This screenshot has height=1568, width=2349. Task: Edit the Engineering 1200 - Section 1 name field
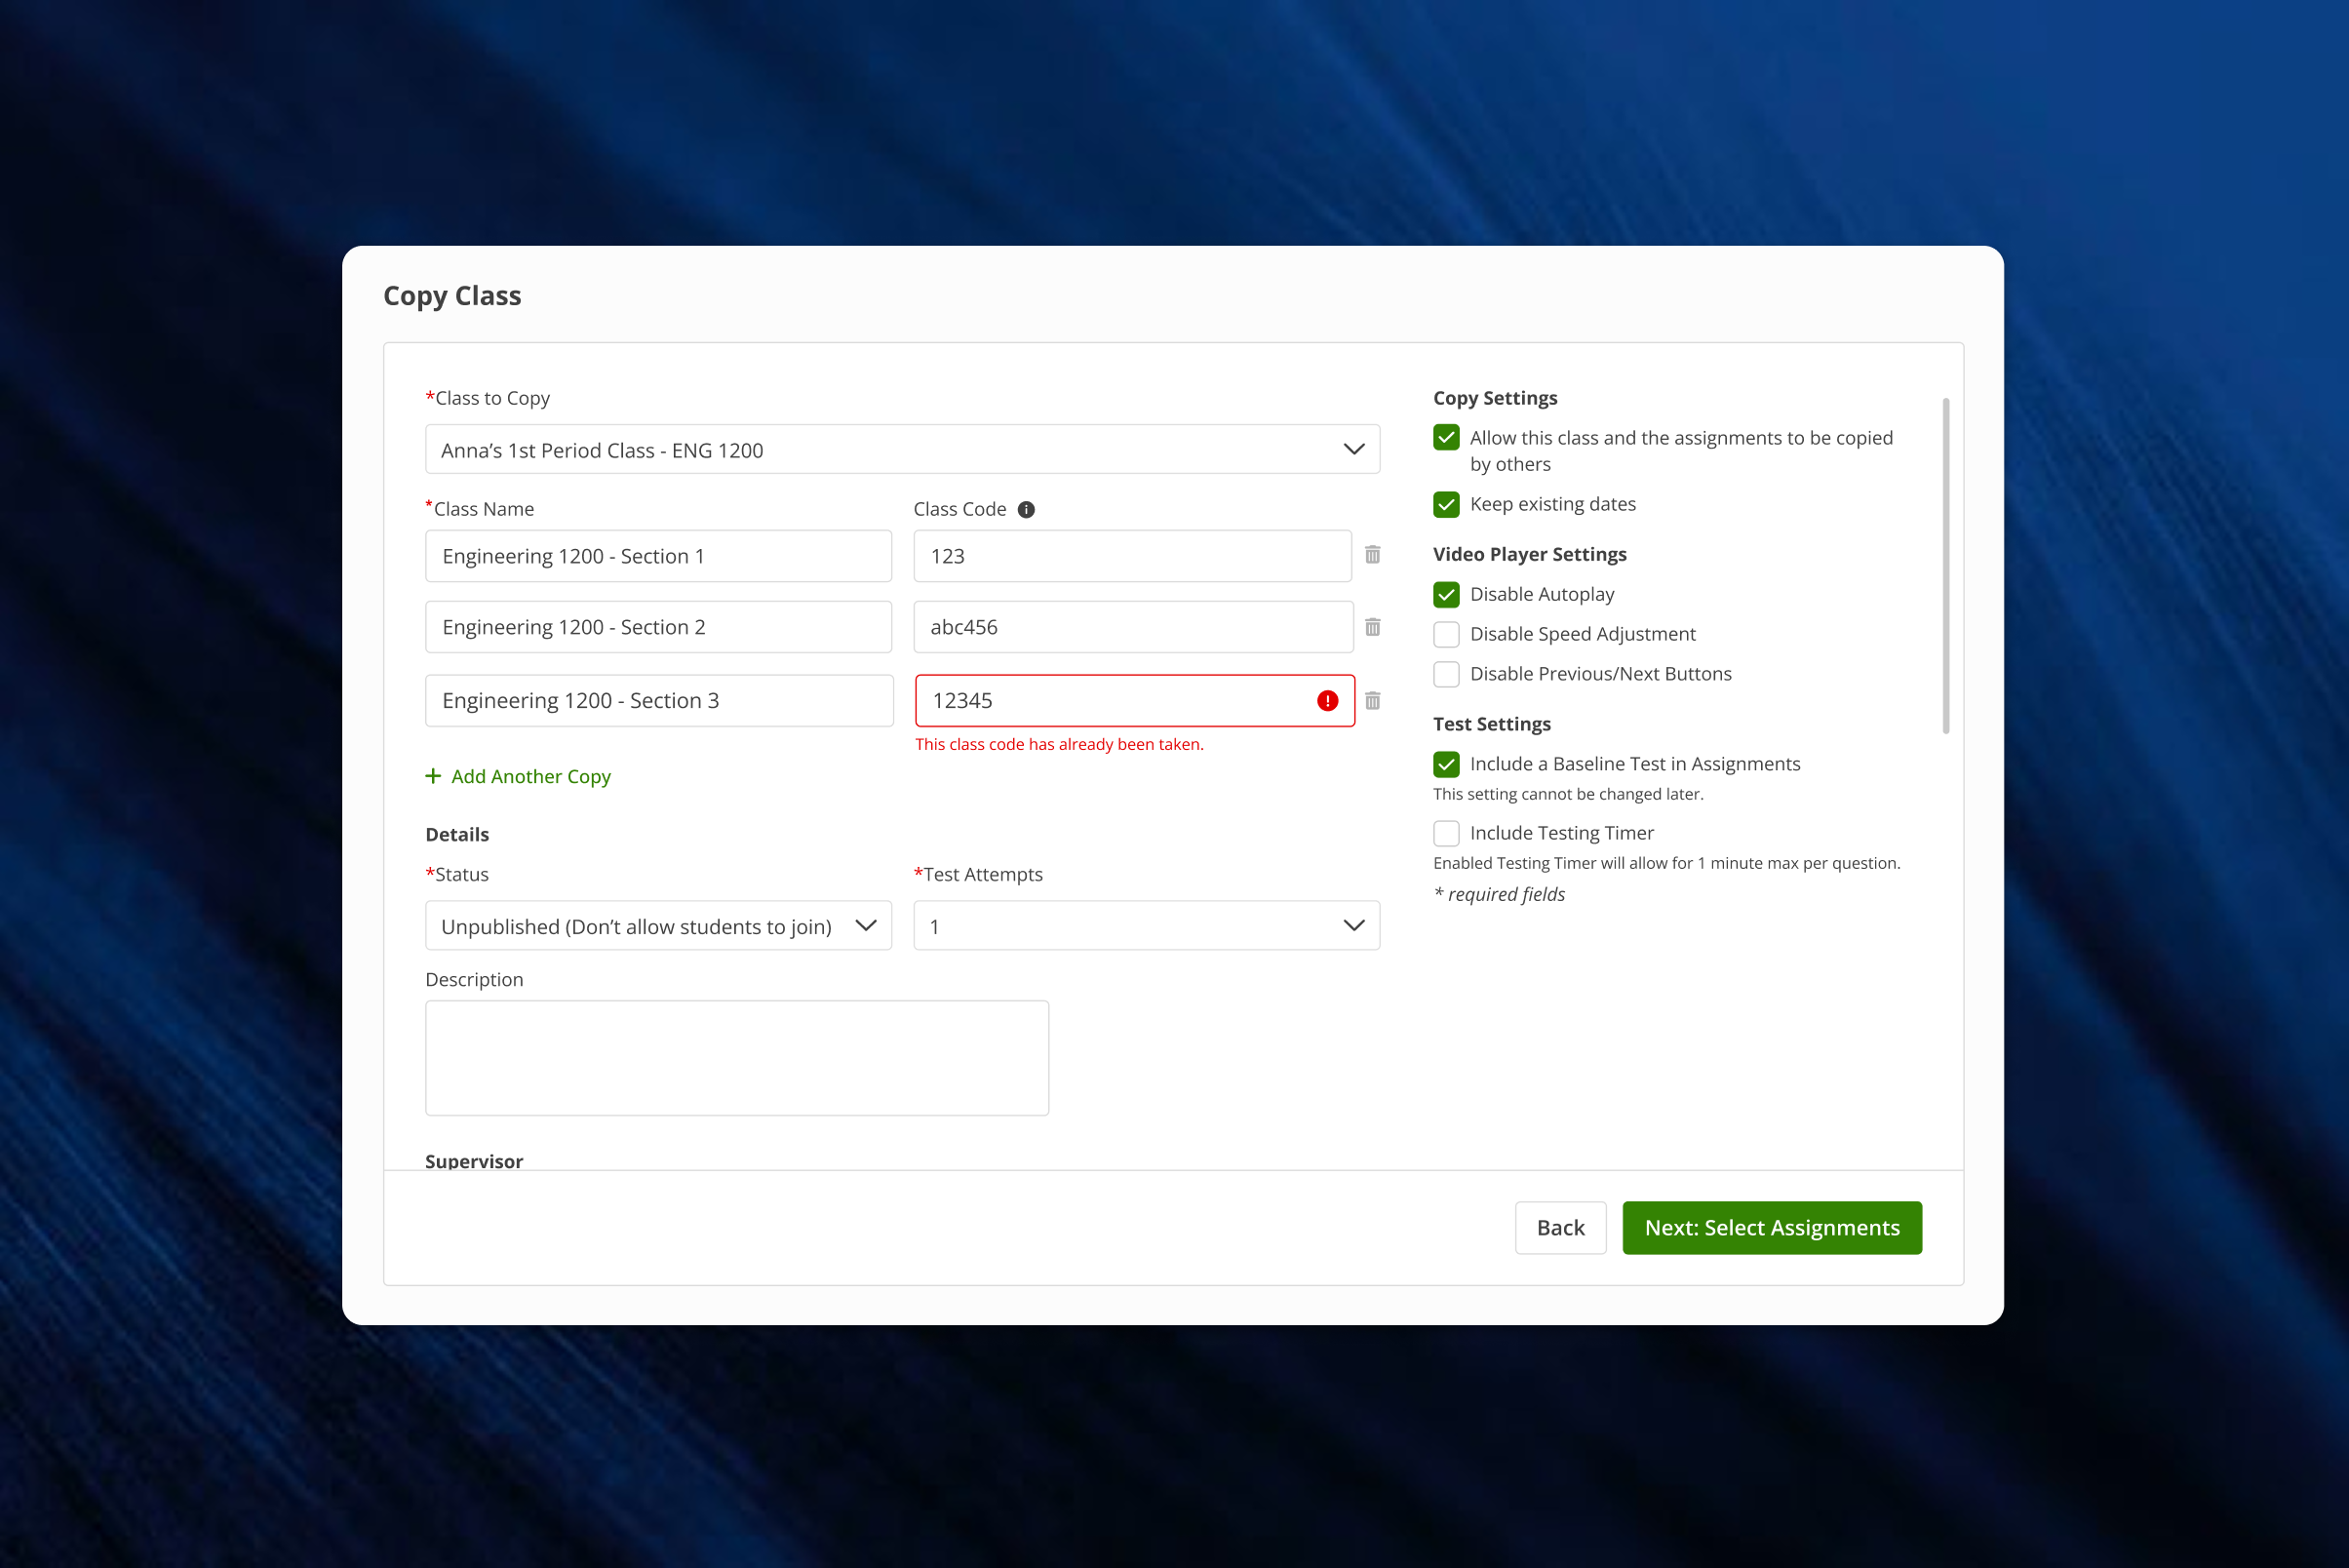(x=658, y=556)
